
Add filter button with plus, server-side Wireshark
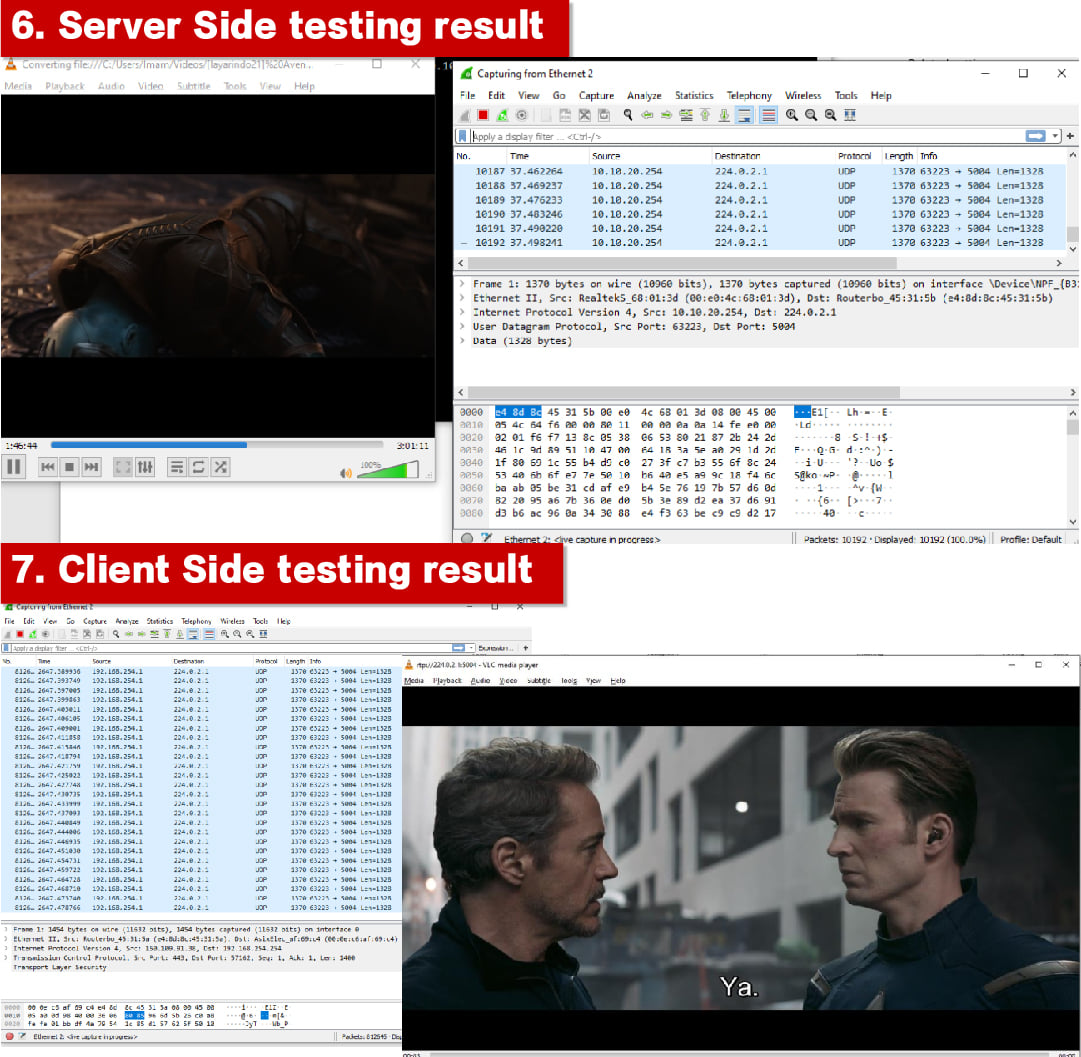[x=1070, y=137]
